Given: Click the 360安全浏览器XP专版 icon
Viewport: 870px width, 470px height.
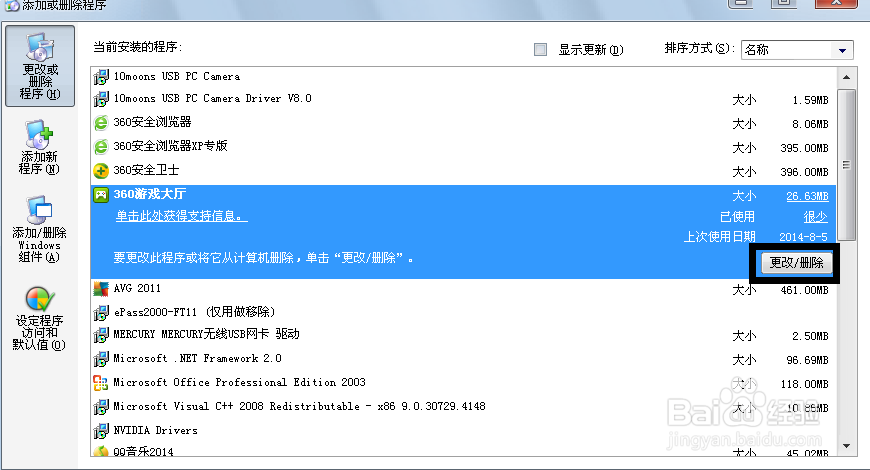Looking at the screenshot, I should coord(101,146).
